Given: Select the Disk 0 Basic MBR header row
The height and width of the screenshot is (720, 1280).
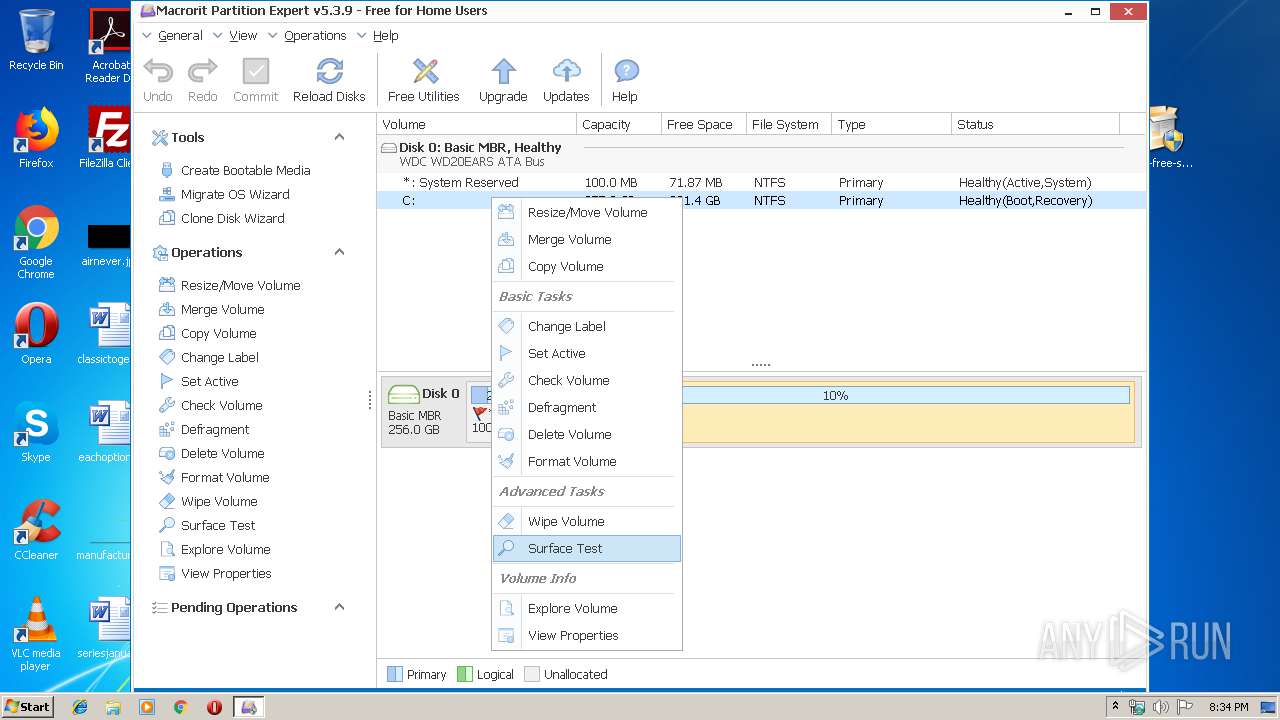Looking at the screenshot, I should 761,154.
